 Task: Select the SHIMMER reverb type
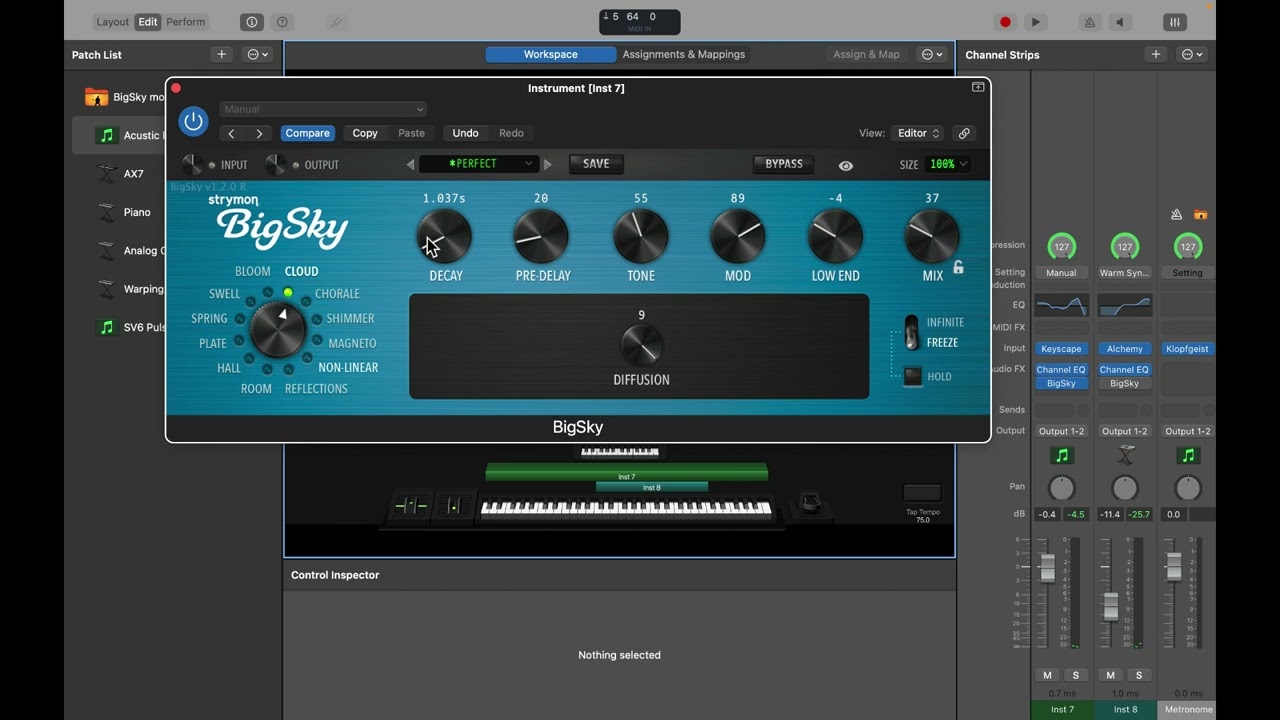[x=350, y=318]
